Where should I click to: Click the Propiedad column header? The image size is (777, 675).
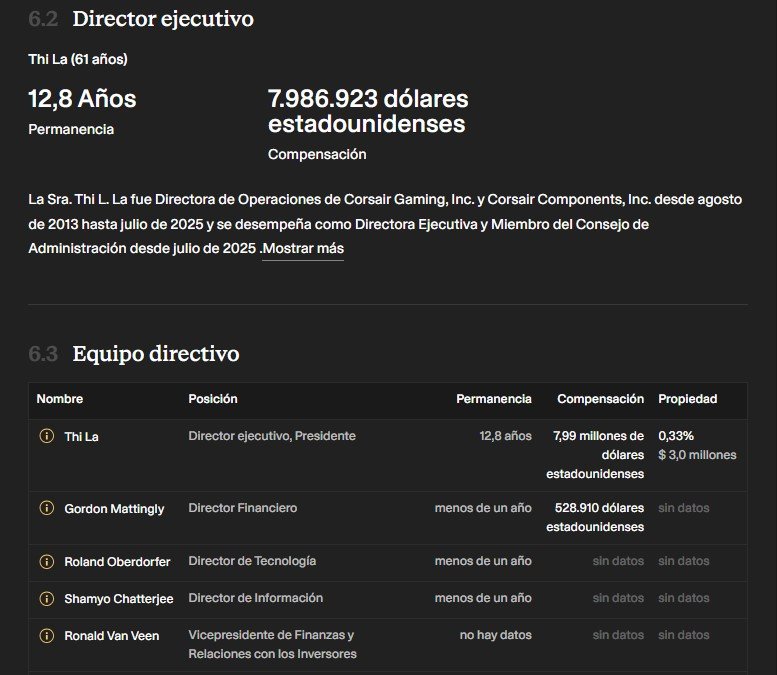click(688, 399)
